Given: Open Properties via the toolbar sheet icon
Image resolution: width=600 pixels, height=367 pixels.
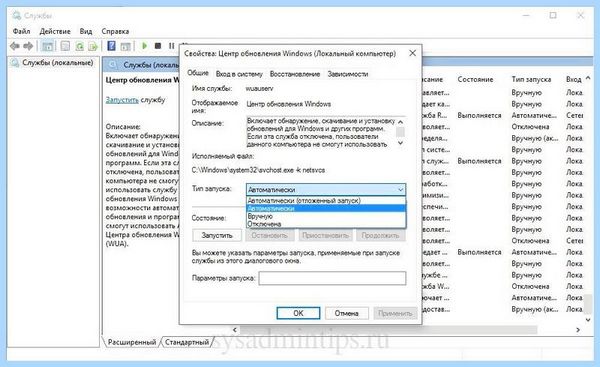Looking at the screenshot, I should 65,46.
